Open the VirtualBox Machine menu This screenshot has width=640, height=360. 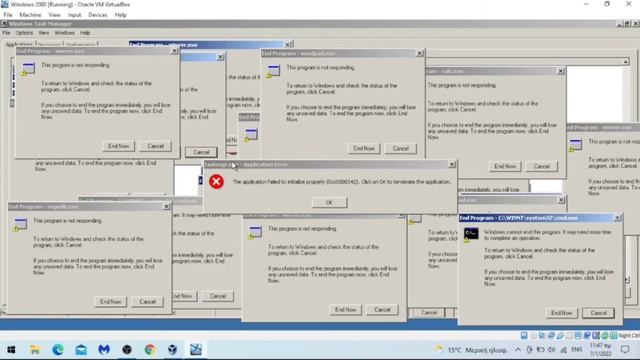click(x=30, y=15)
